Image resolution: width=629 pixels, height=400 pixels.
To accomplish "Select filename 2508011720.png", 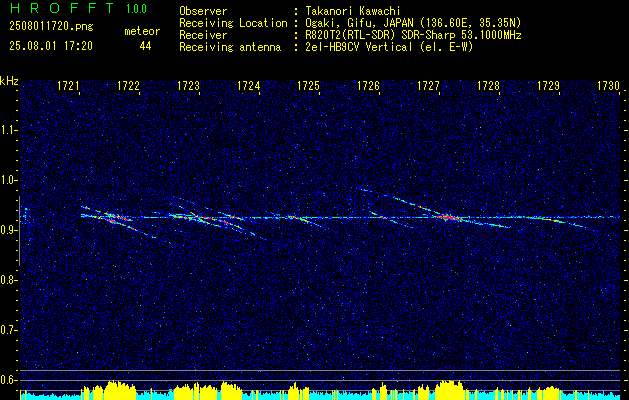I will 51,27.
